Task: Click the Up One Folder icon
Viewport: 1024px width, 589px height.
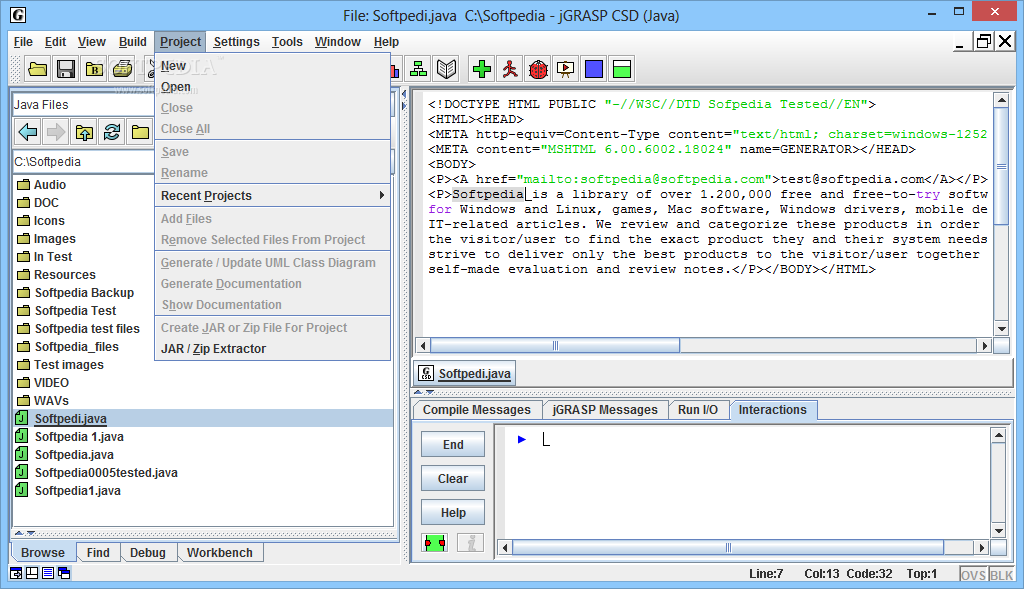Action: tap(84, 132)
